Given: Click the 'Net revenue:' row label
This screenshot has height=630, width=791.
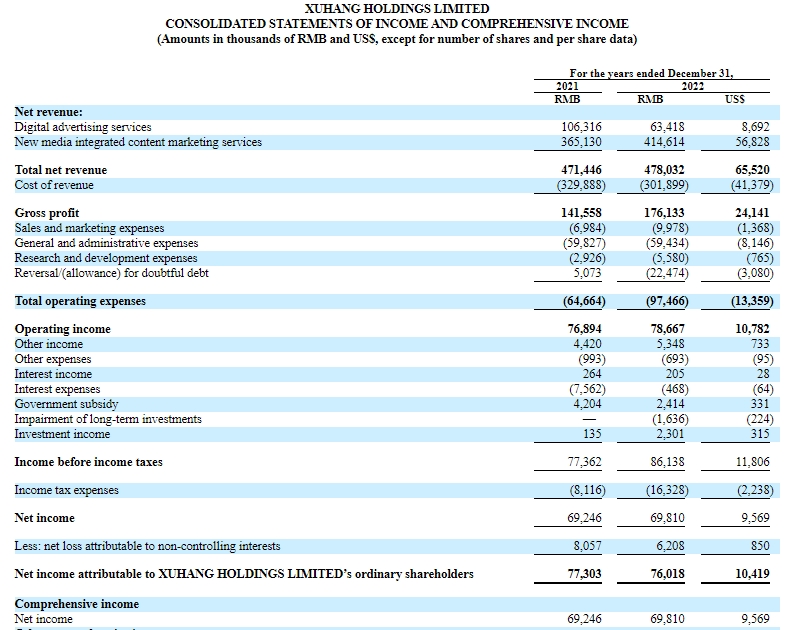Looking at the screenshot, I should 48,112.
